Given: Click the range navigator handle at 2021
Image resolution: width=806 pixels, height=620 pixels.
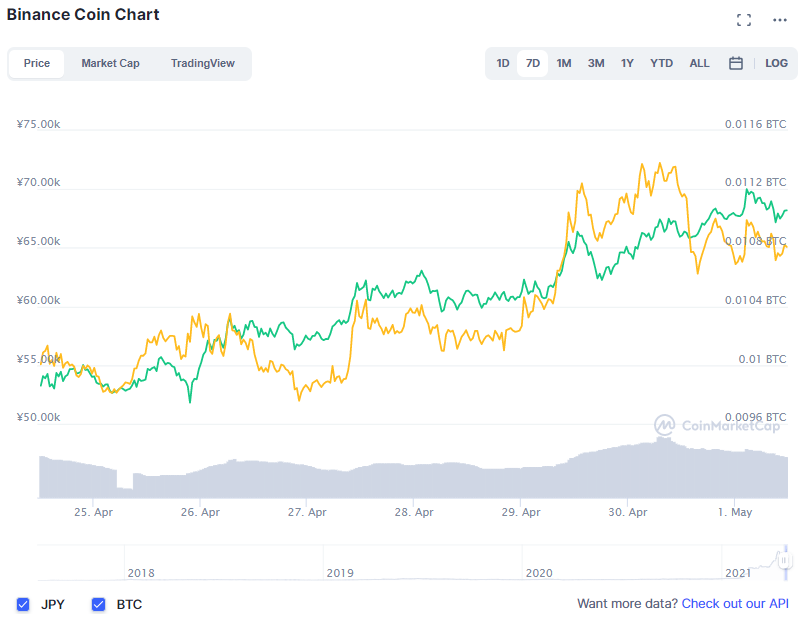Looking at the screenshot, I should (x=784, y=560).
